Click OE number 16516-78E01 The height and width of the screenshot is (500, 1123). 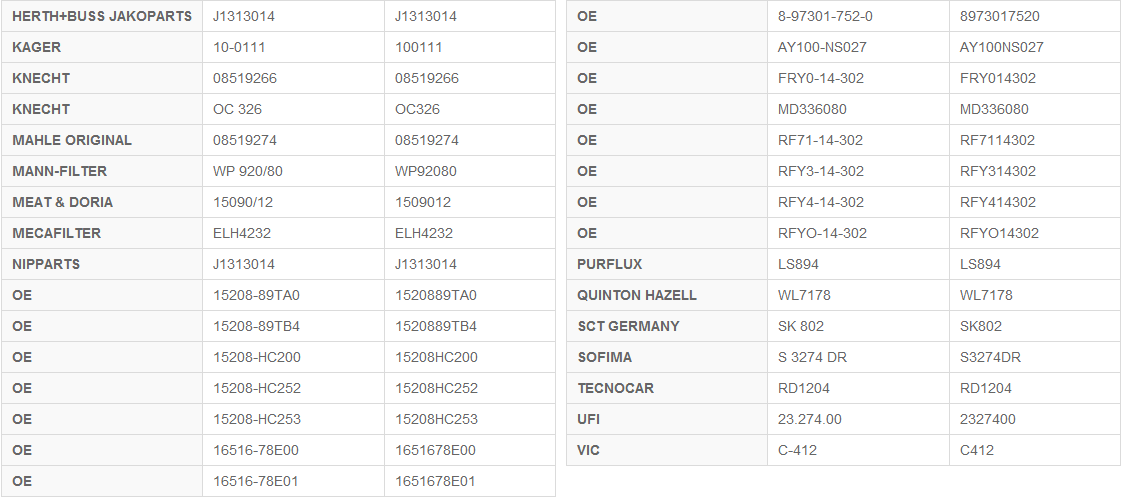256,481
